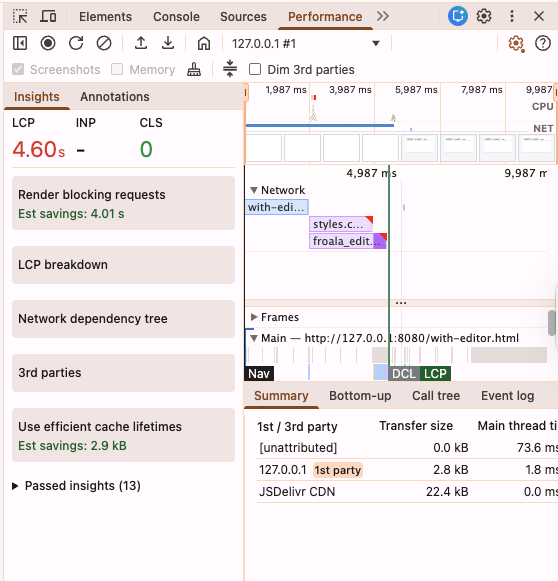This screenshot has height=581, width=558.
Task: Expand the LCP breakdown insight
Action: click(123, 265)
